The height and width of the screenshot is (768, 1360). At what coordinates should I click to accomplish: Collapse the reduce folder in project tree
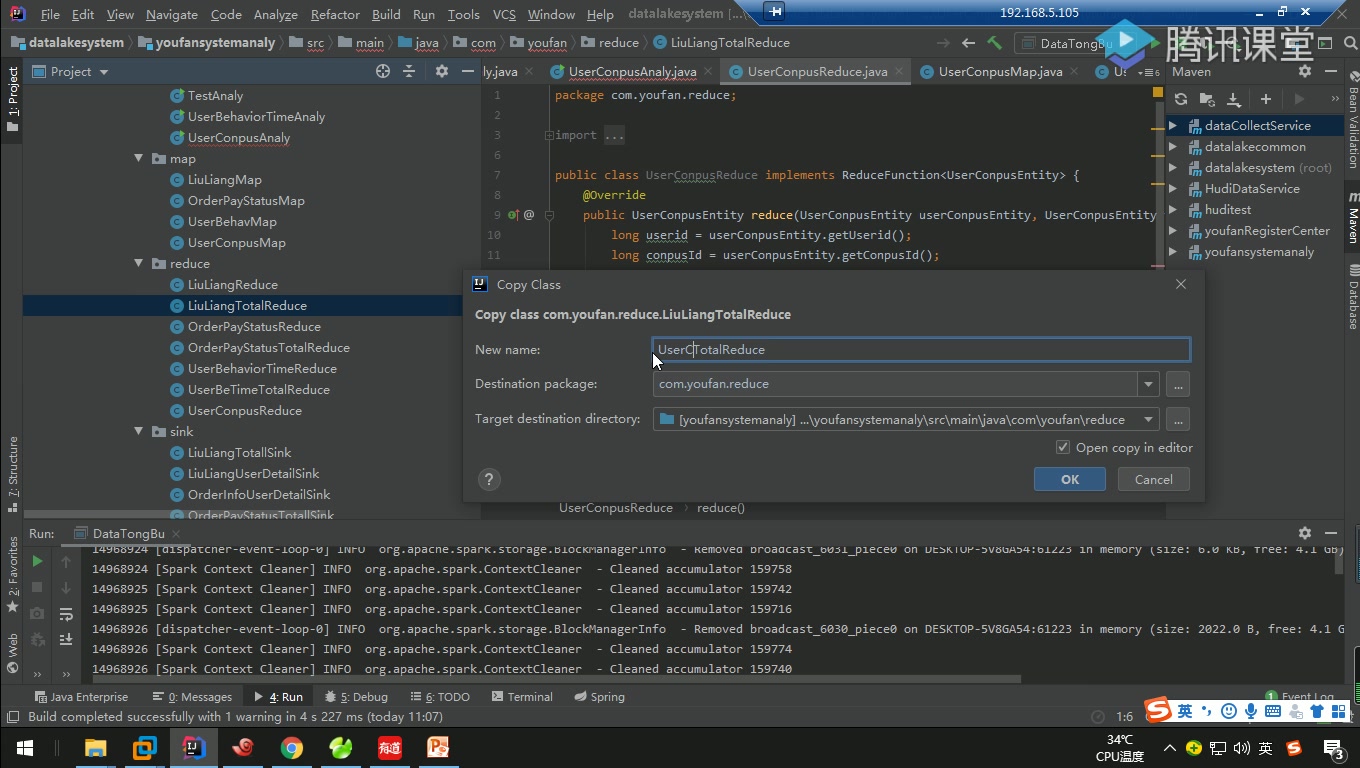[x=139, y=264]
